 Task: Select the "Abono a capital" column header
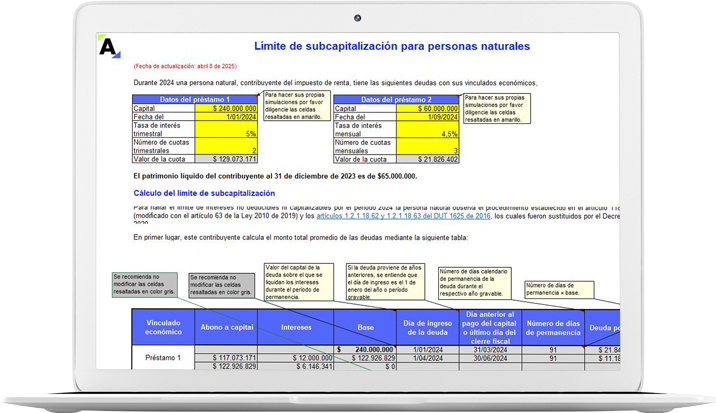226,327
